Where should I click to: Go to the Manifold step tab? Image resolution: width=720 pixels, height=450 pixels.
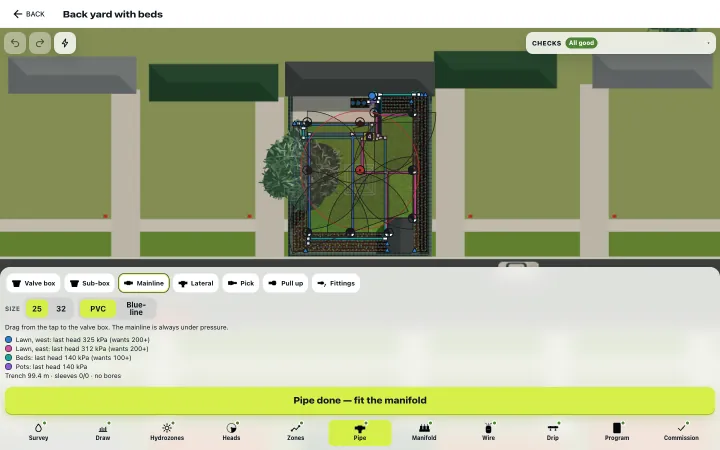[x=424, y=433]
